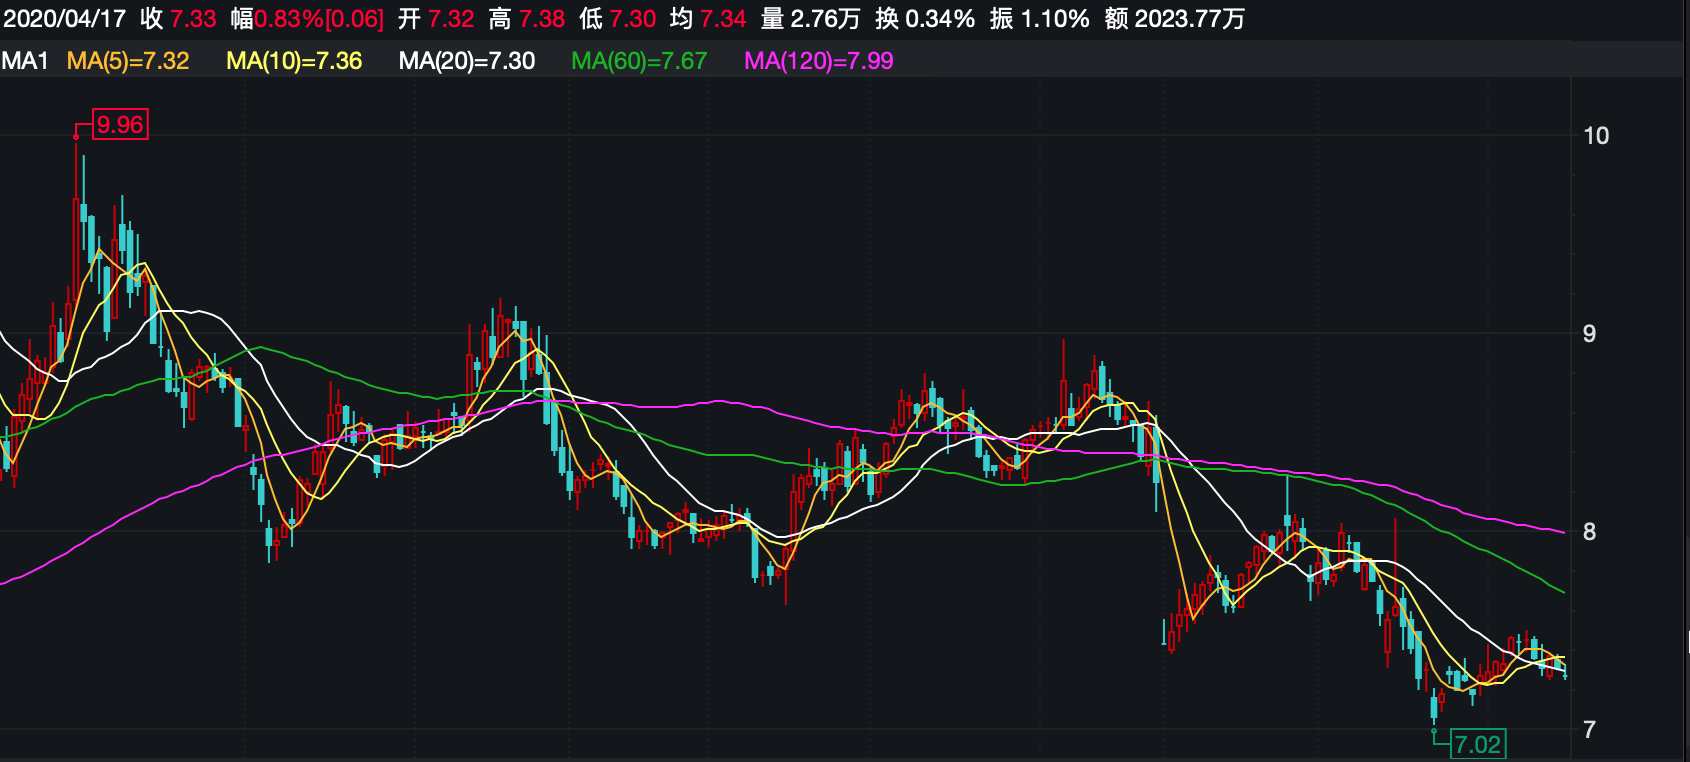Click the price axis label 10
1690x762 pixels.
(1596, 136)
